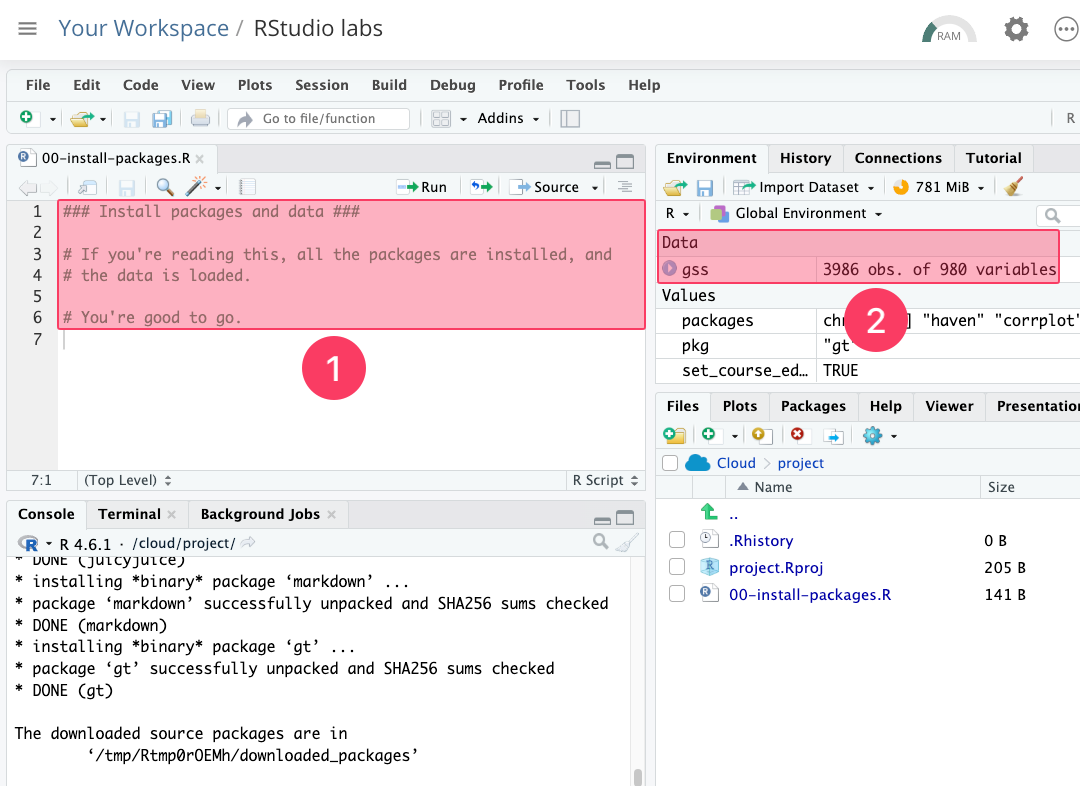1080x786 pixels.
Task: Check the 00-install-packages.R file checkbox
Action: click(677, 593)
